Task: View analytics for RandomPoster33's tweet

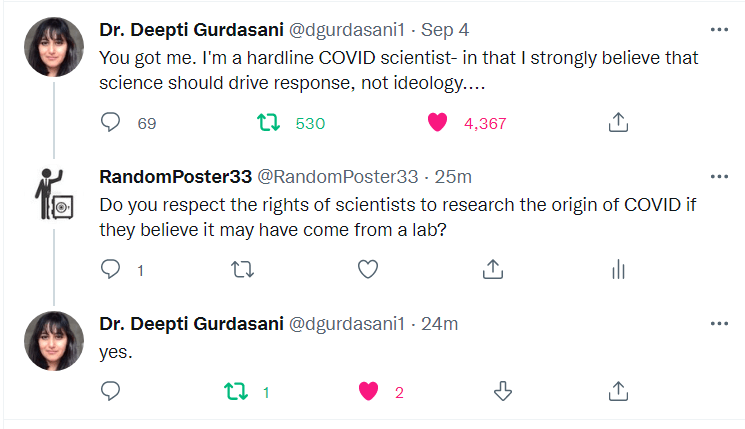Action: [618, 269]
